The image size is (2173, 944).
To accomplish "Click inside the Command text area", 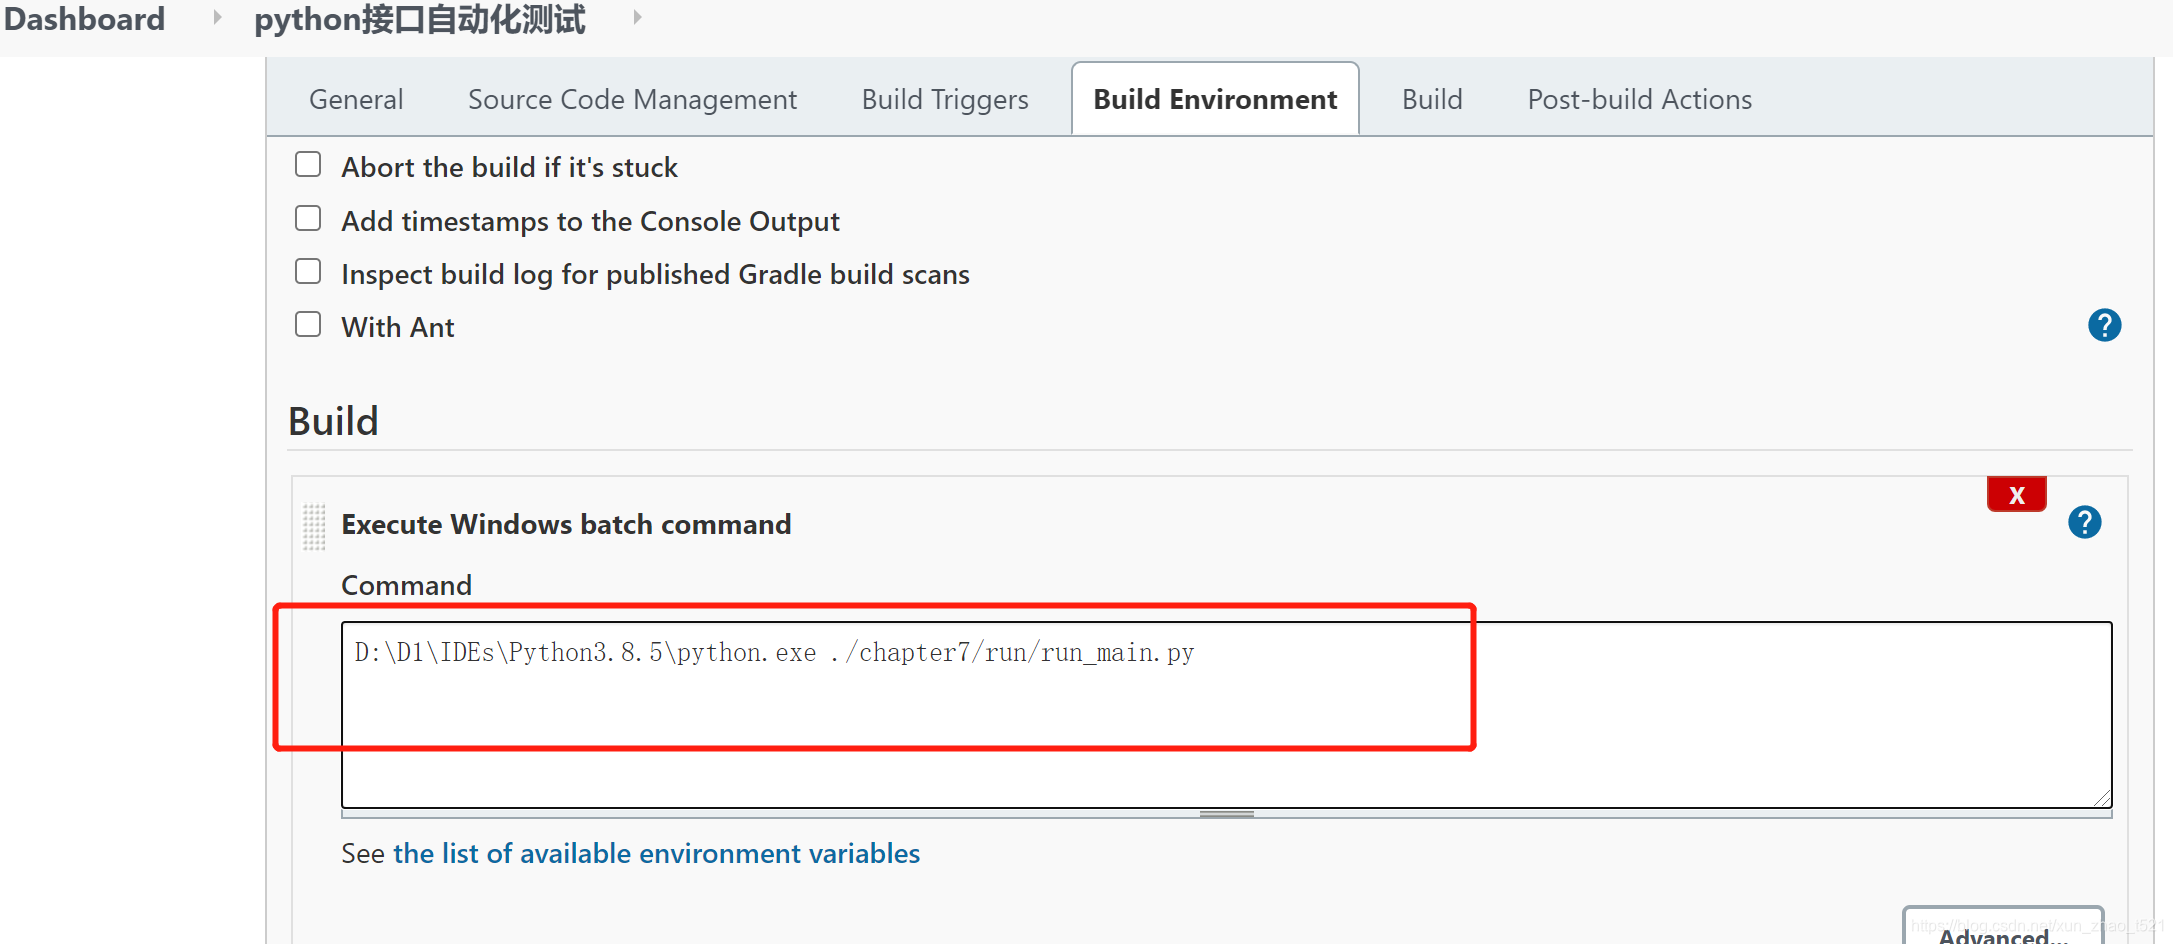I will pos(1226,714).
